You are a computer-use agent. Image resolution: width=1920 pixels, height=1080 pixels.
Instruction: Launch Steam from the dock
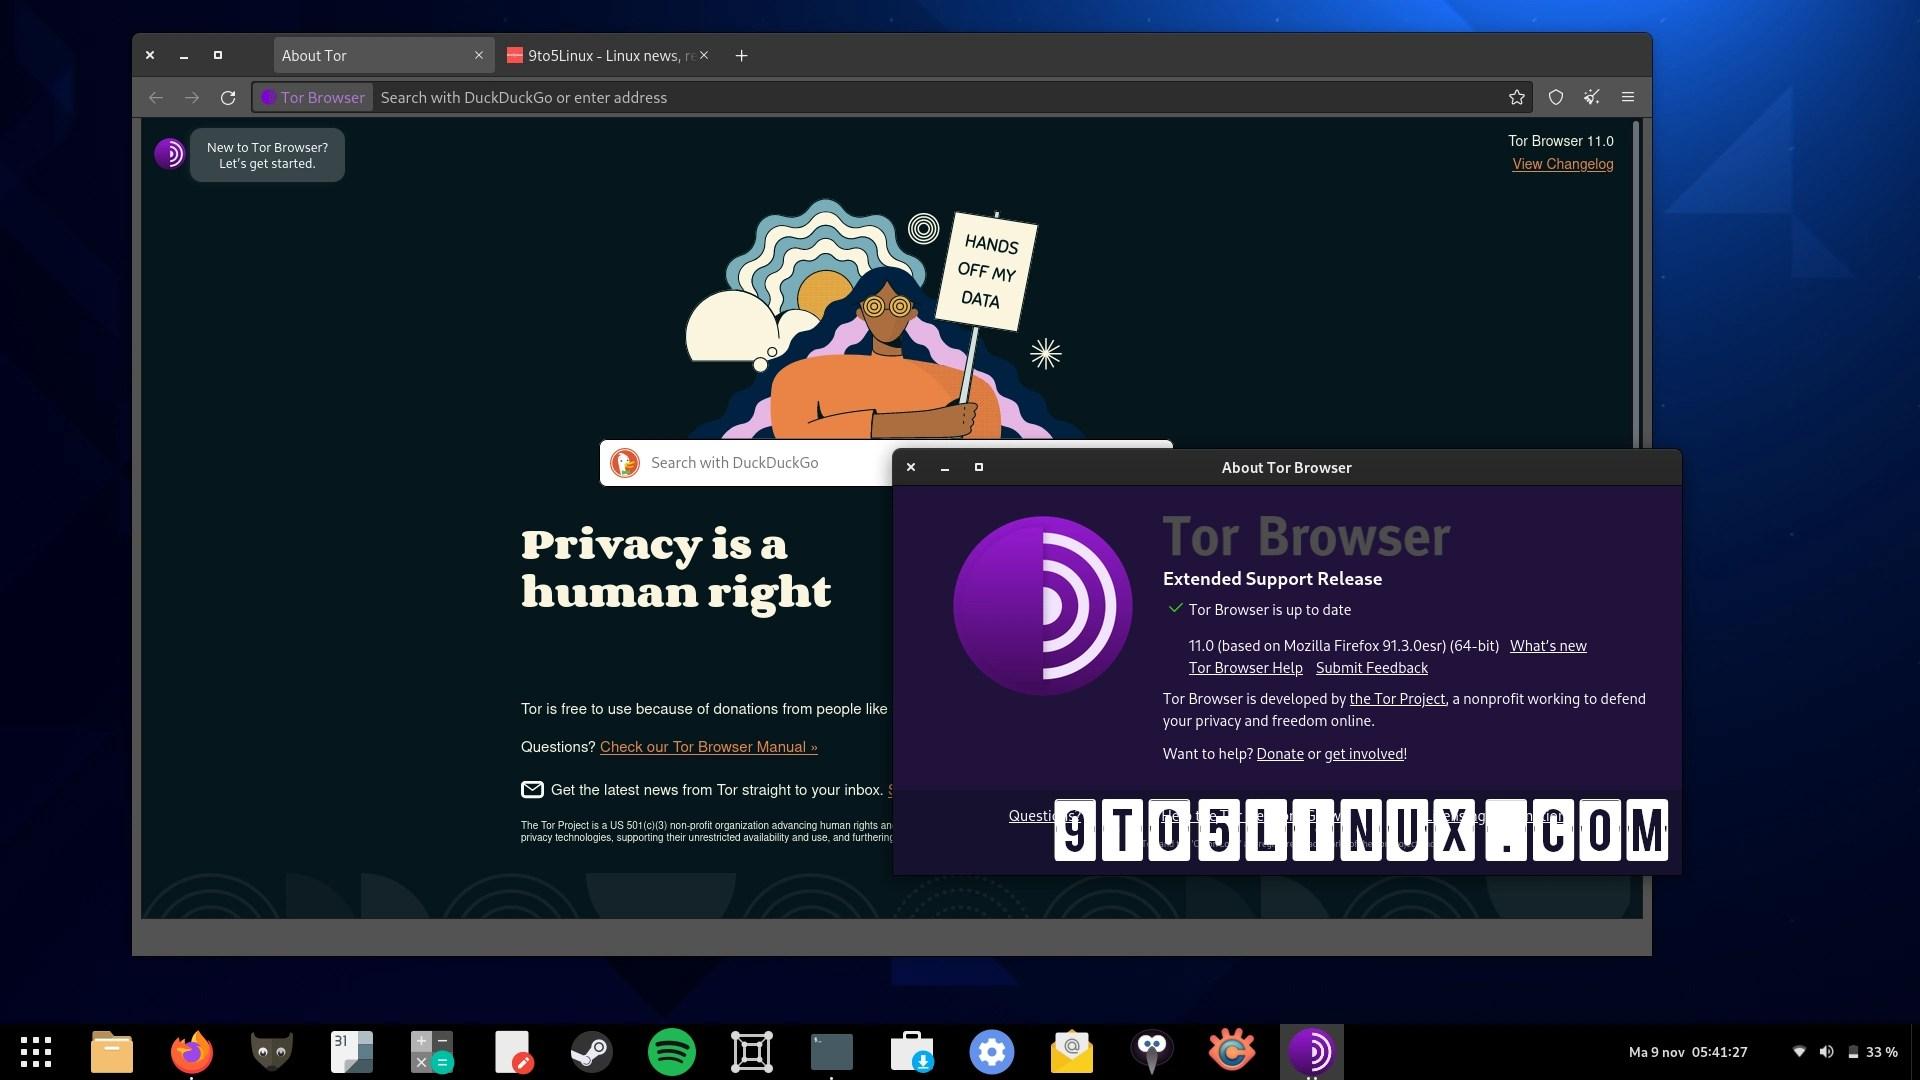click(592, 1051)
